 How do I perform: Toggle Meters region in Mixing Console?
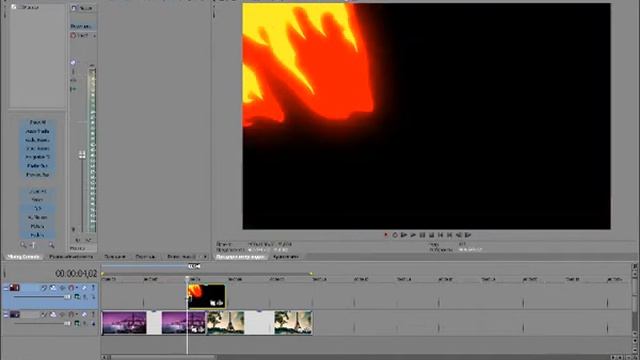38,226
